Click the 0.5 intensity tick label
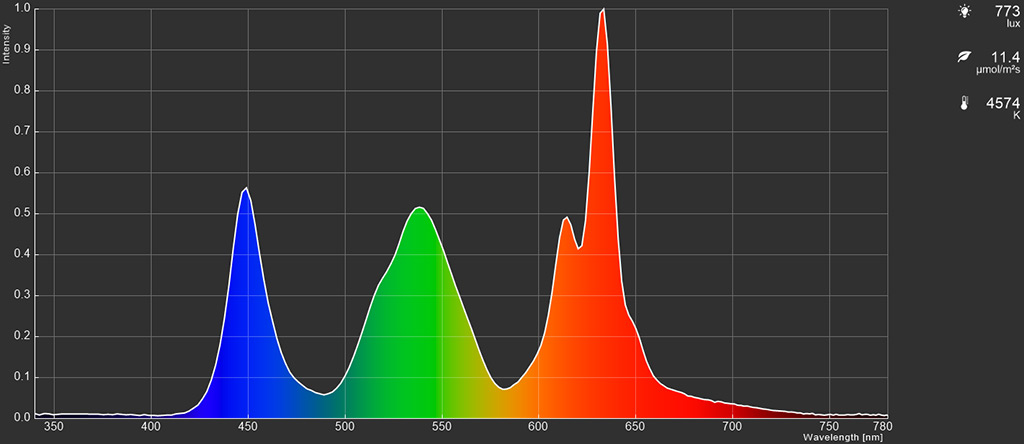Image resolution: width=1024 pixels, height=444 pixels. click(22, 214)
